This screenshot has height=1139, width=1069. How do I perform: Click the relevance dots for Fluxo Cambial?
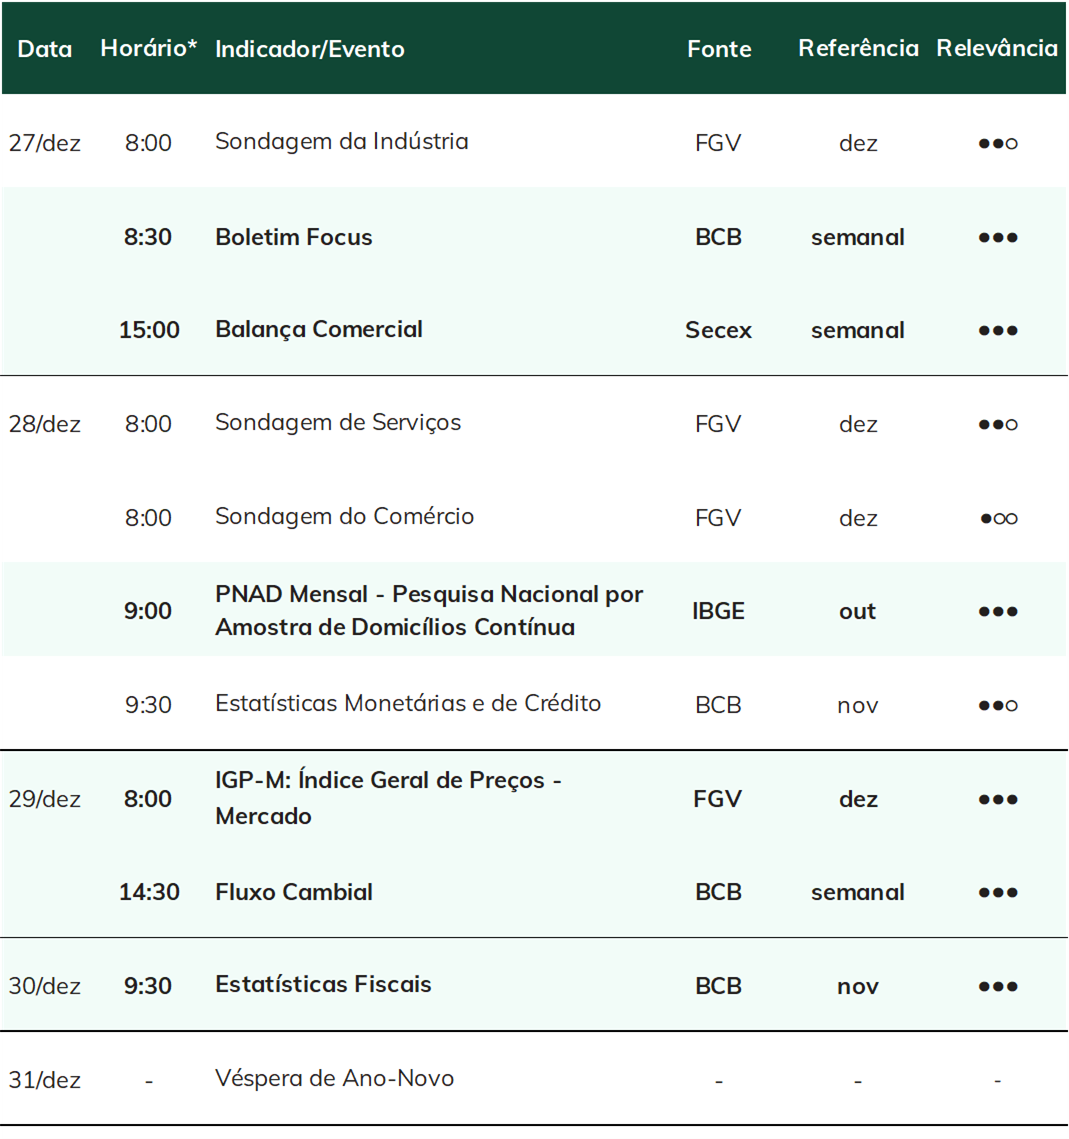tap(998, 893)
